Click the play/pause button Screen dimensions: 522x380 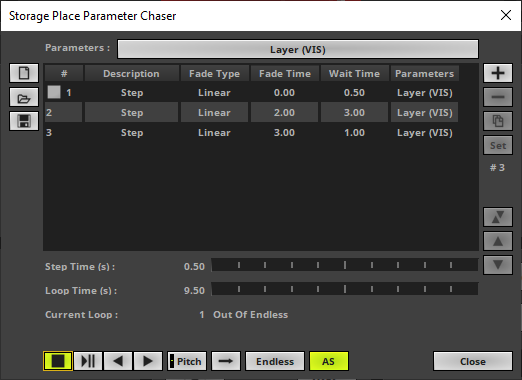88,361
